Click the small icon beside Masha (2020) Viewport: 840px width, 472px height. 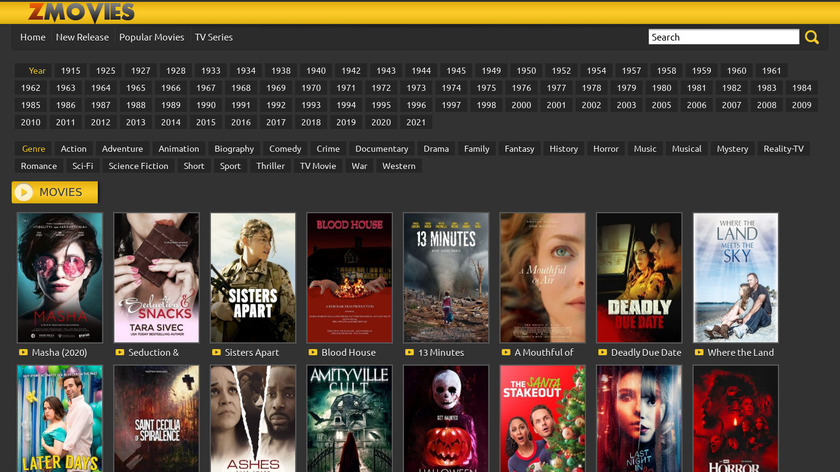pos(23,352)
